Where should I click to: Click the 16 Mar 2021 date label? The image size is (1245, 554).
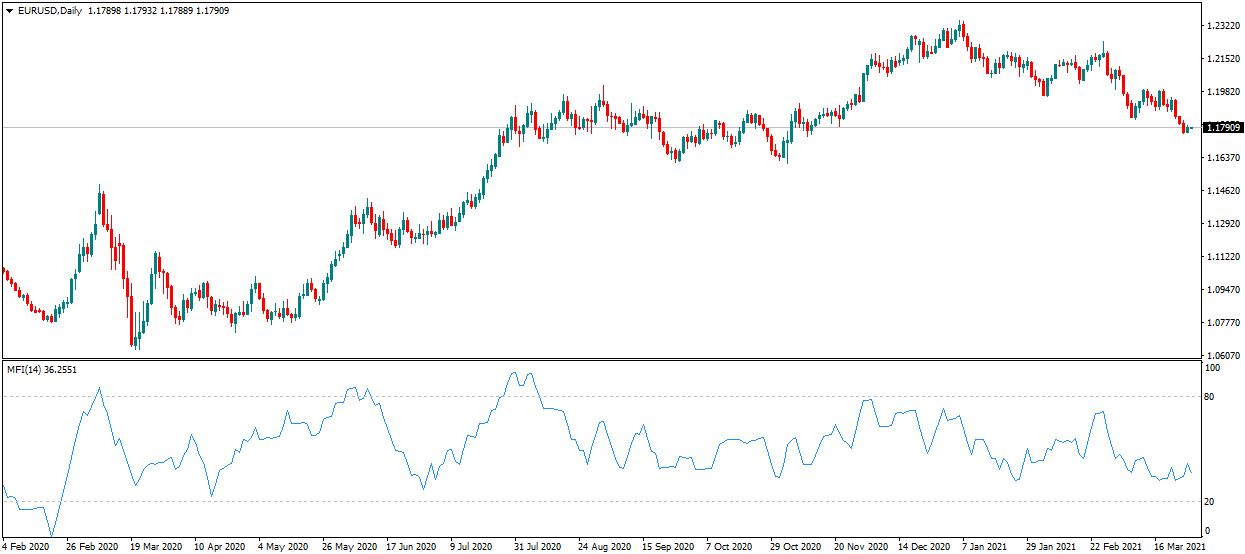point(1179,547)
